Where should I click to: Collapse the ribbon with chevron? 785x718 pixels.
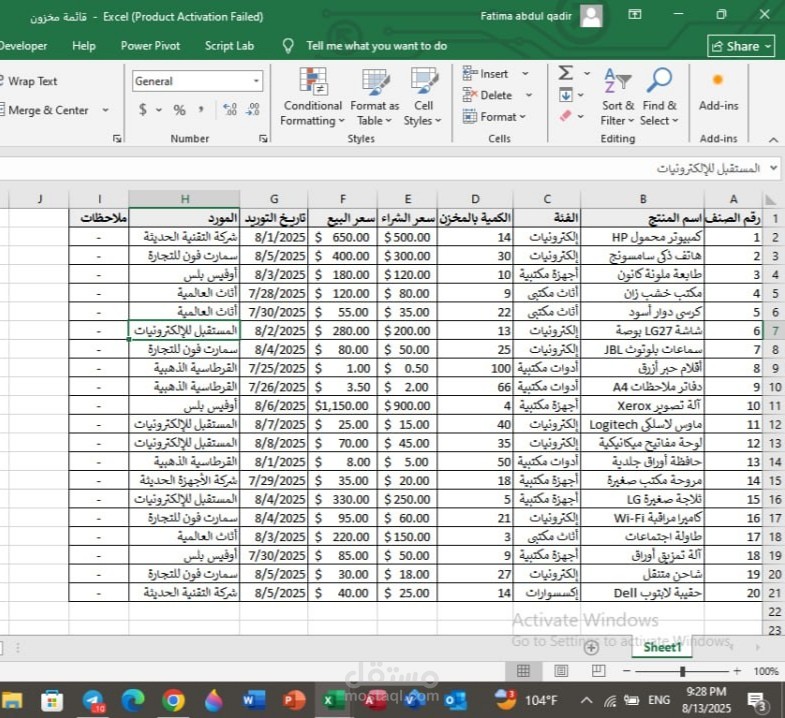(773, 139)
